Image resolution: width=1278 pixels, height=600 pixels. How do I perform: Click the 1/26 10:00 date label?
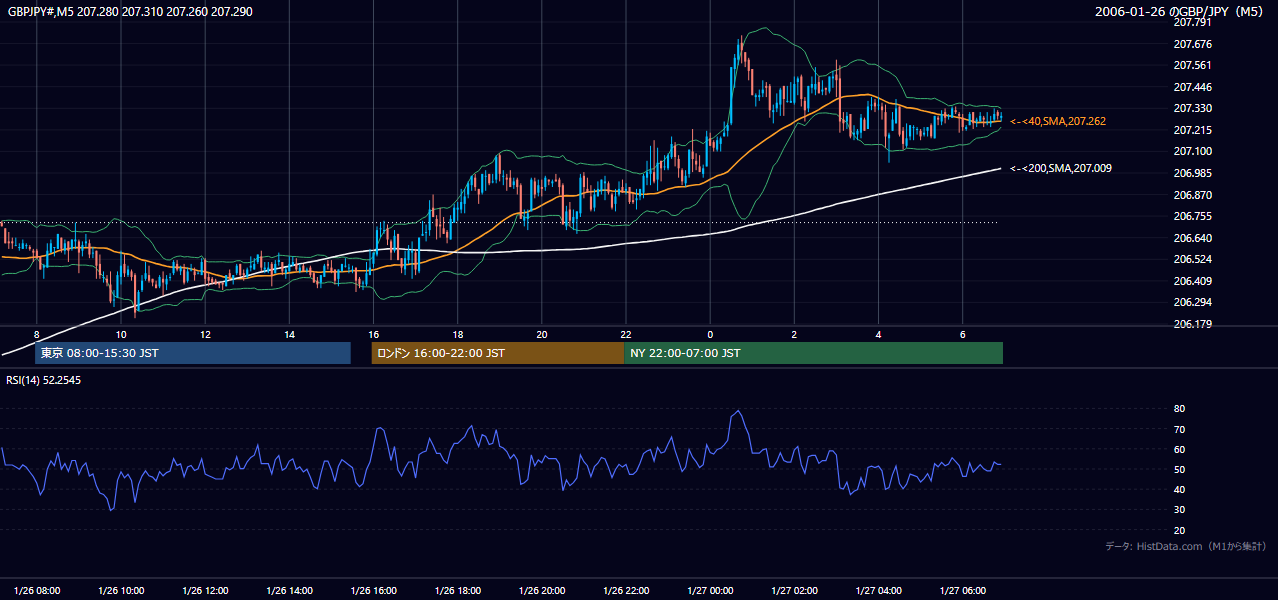coord(121,590)
